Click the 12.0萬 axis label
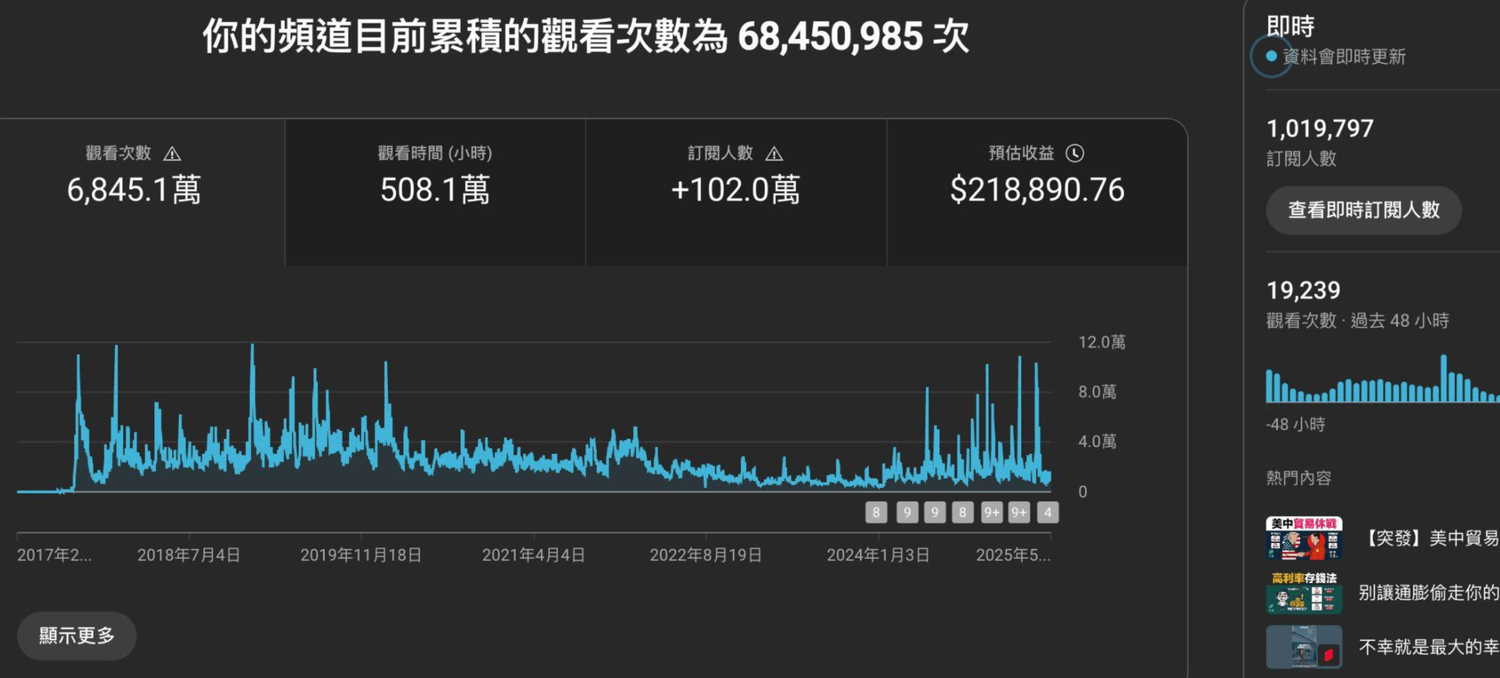Image resolution: width=1500 pixels, height=678 pixels. coord(1101,343)
